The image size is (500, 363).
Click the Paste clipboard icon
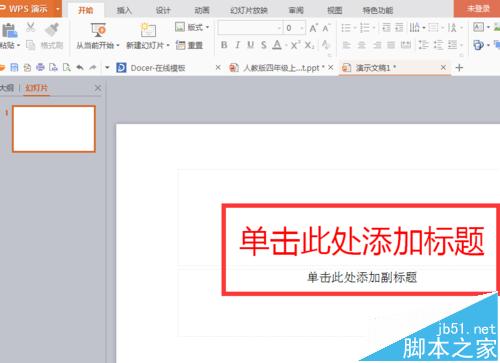click(10, 31)
